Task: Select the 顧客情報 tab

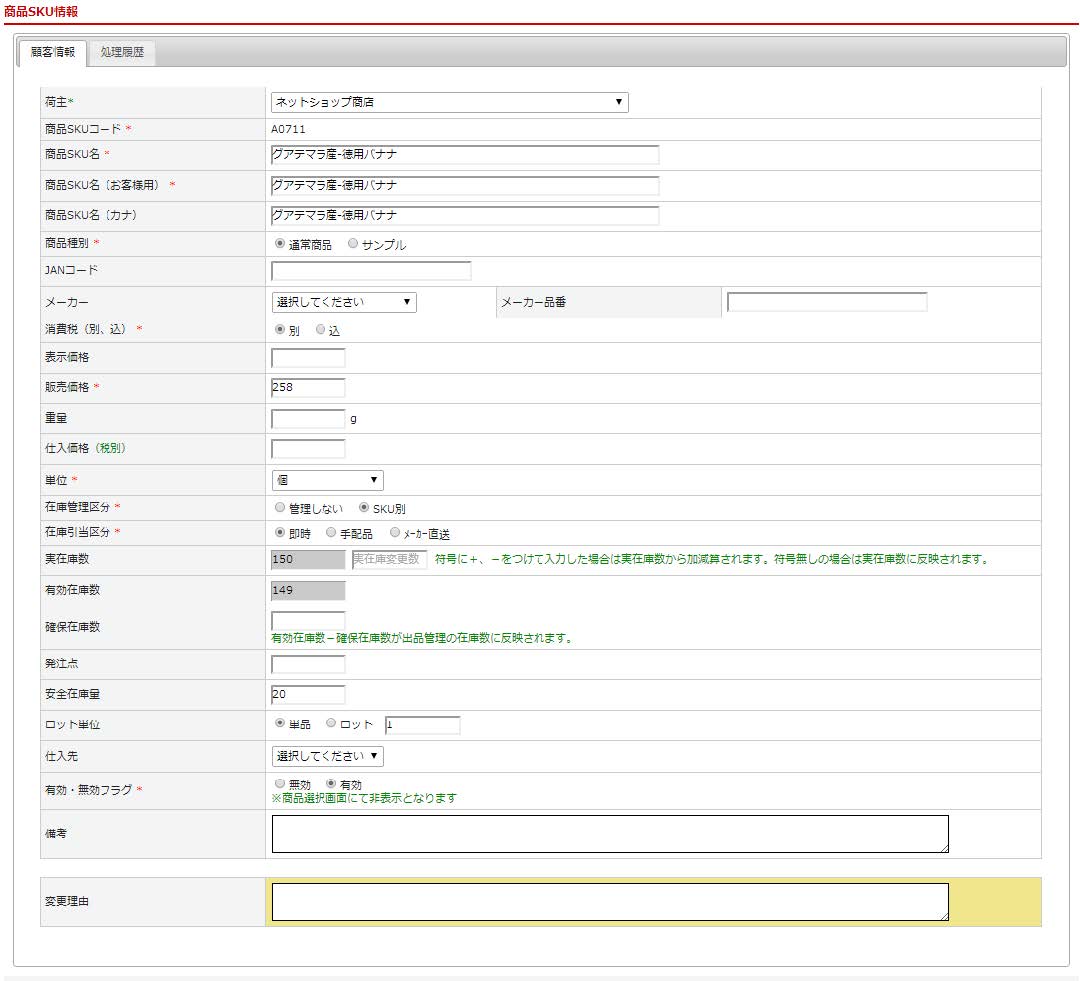Action: coord(53,52)
